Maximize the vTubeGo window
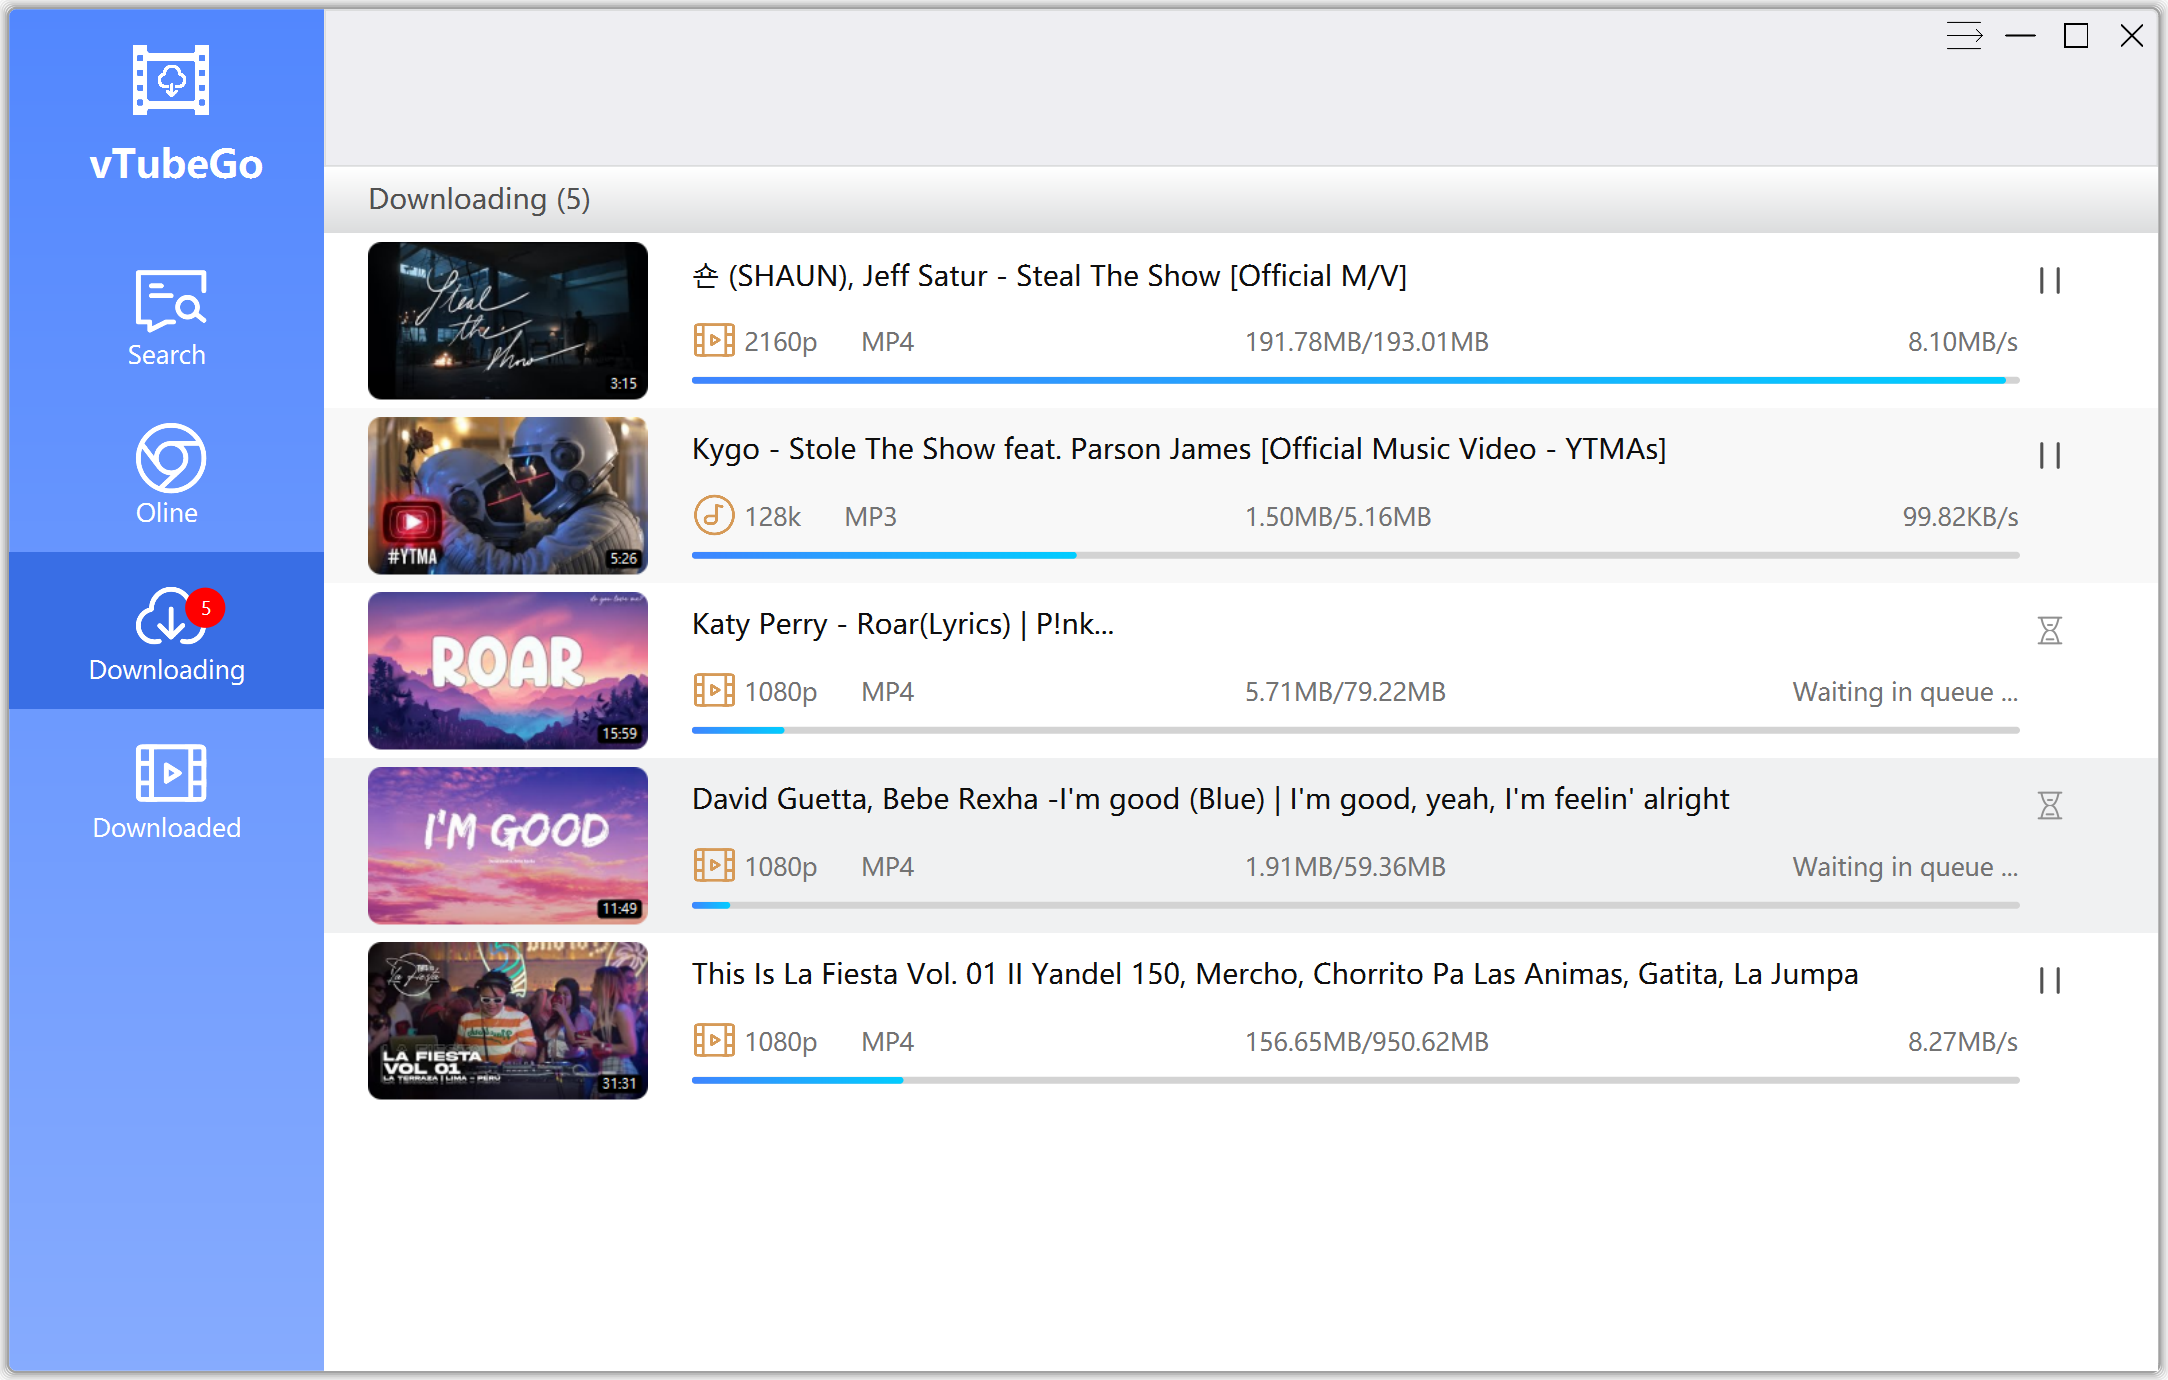 tap(2076, 36)
